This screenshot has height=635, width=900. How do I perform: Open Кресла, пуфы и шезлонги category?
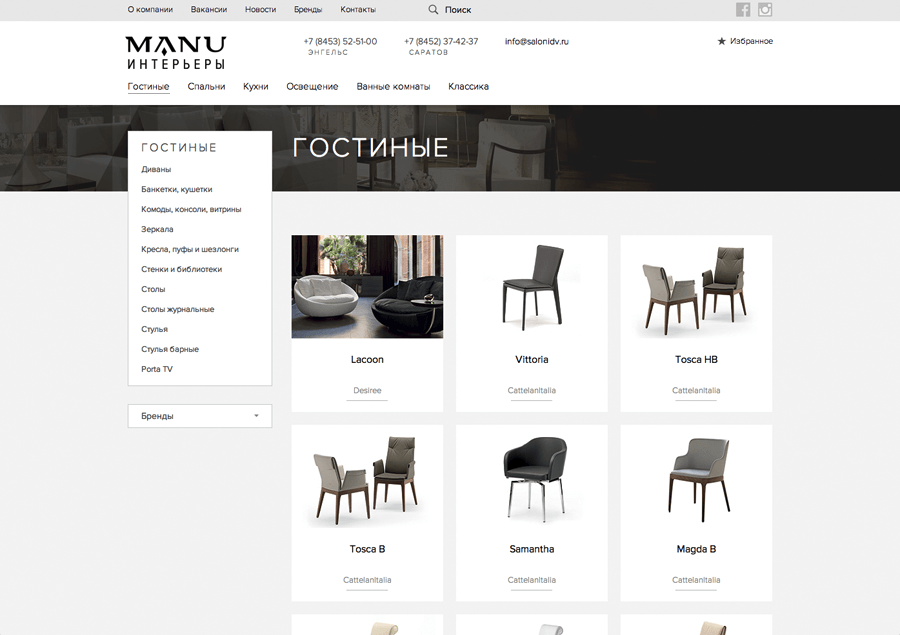(190, 249)
